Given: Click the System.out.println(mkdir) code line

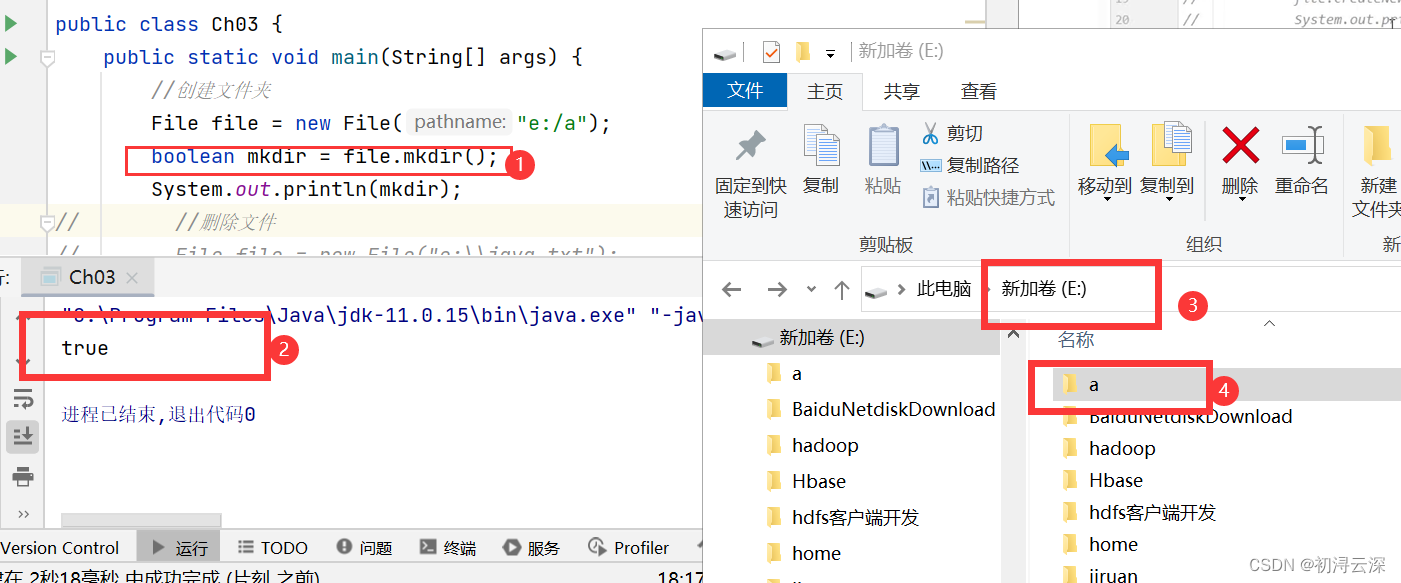Looking at the screenshot, I should [x=306, y=189].
